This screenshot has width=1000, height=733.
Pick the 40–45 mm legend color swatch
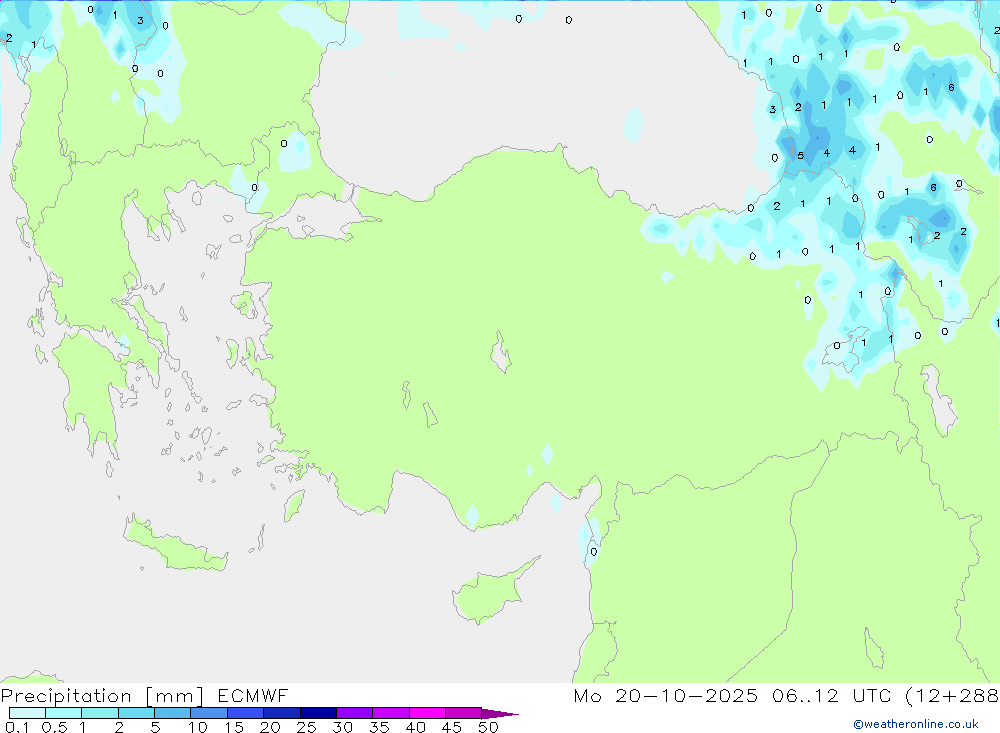point(427,713)
